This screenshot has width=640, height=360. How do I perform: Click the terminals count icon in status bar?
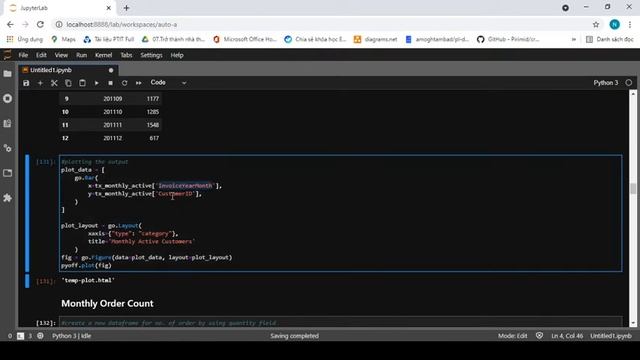(20, 336)
